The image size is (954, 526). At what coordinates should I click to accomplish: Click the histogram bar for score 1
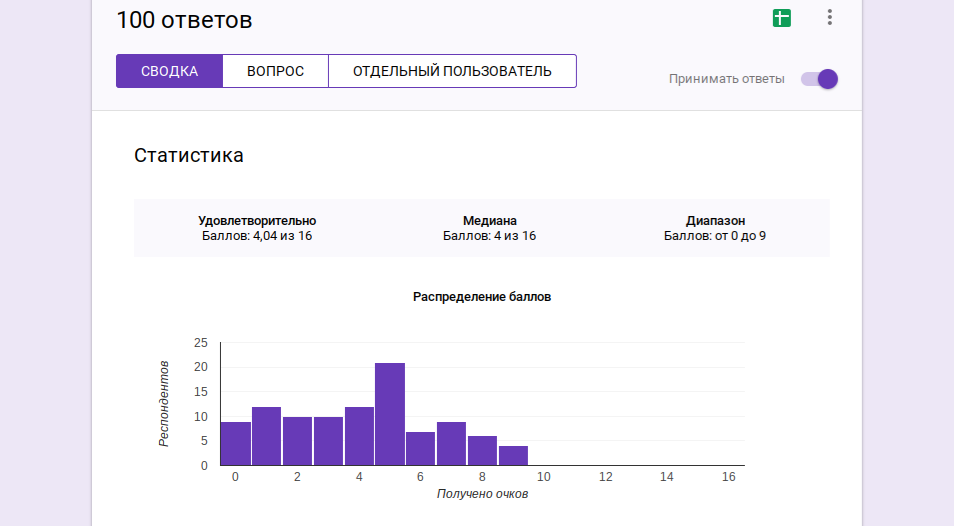pos(266,436)
